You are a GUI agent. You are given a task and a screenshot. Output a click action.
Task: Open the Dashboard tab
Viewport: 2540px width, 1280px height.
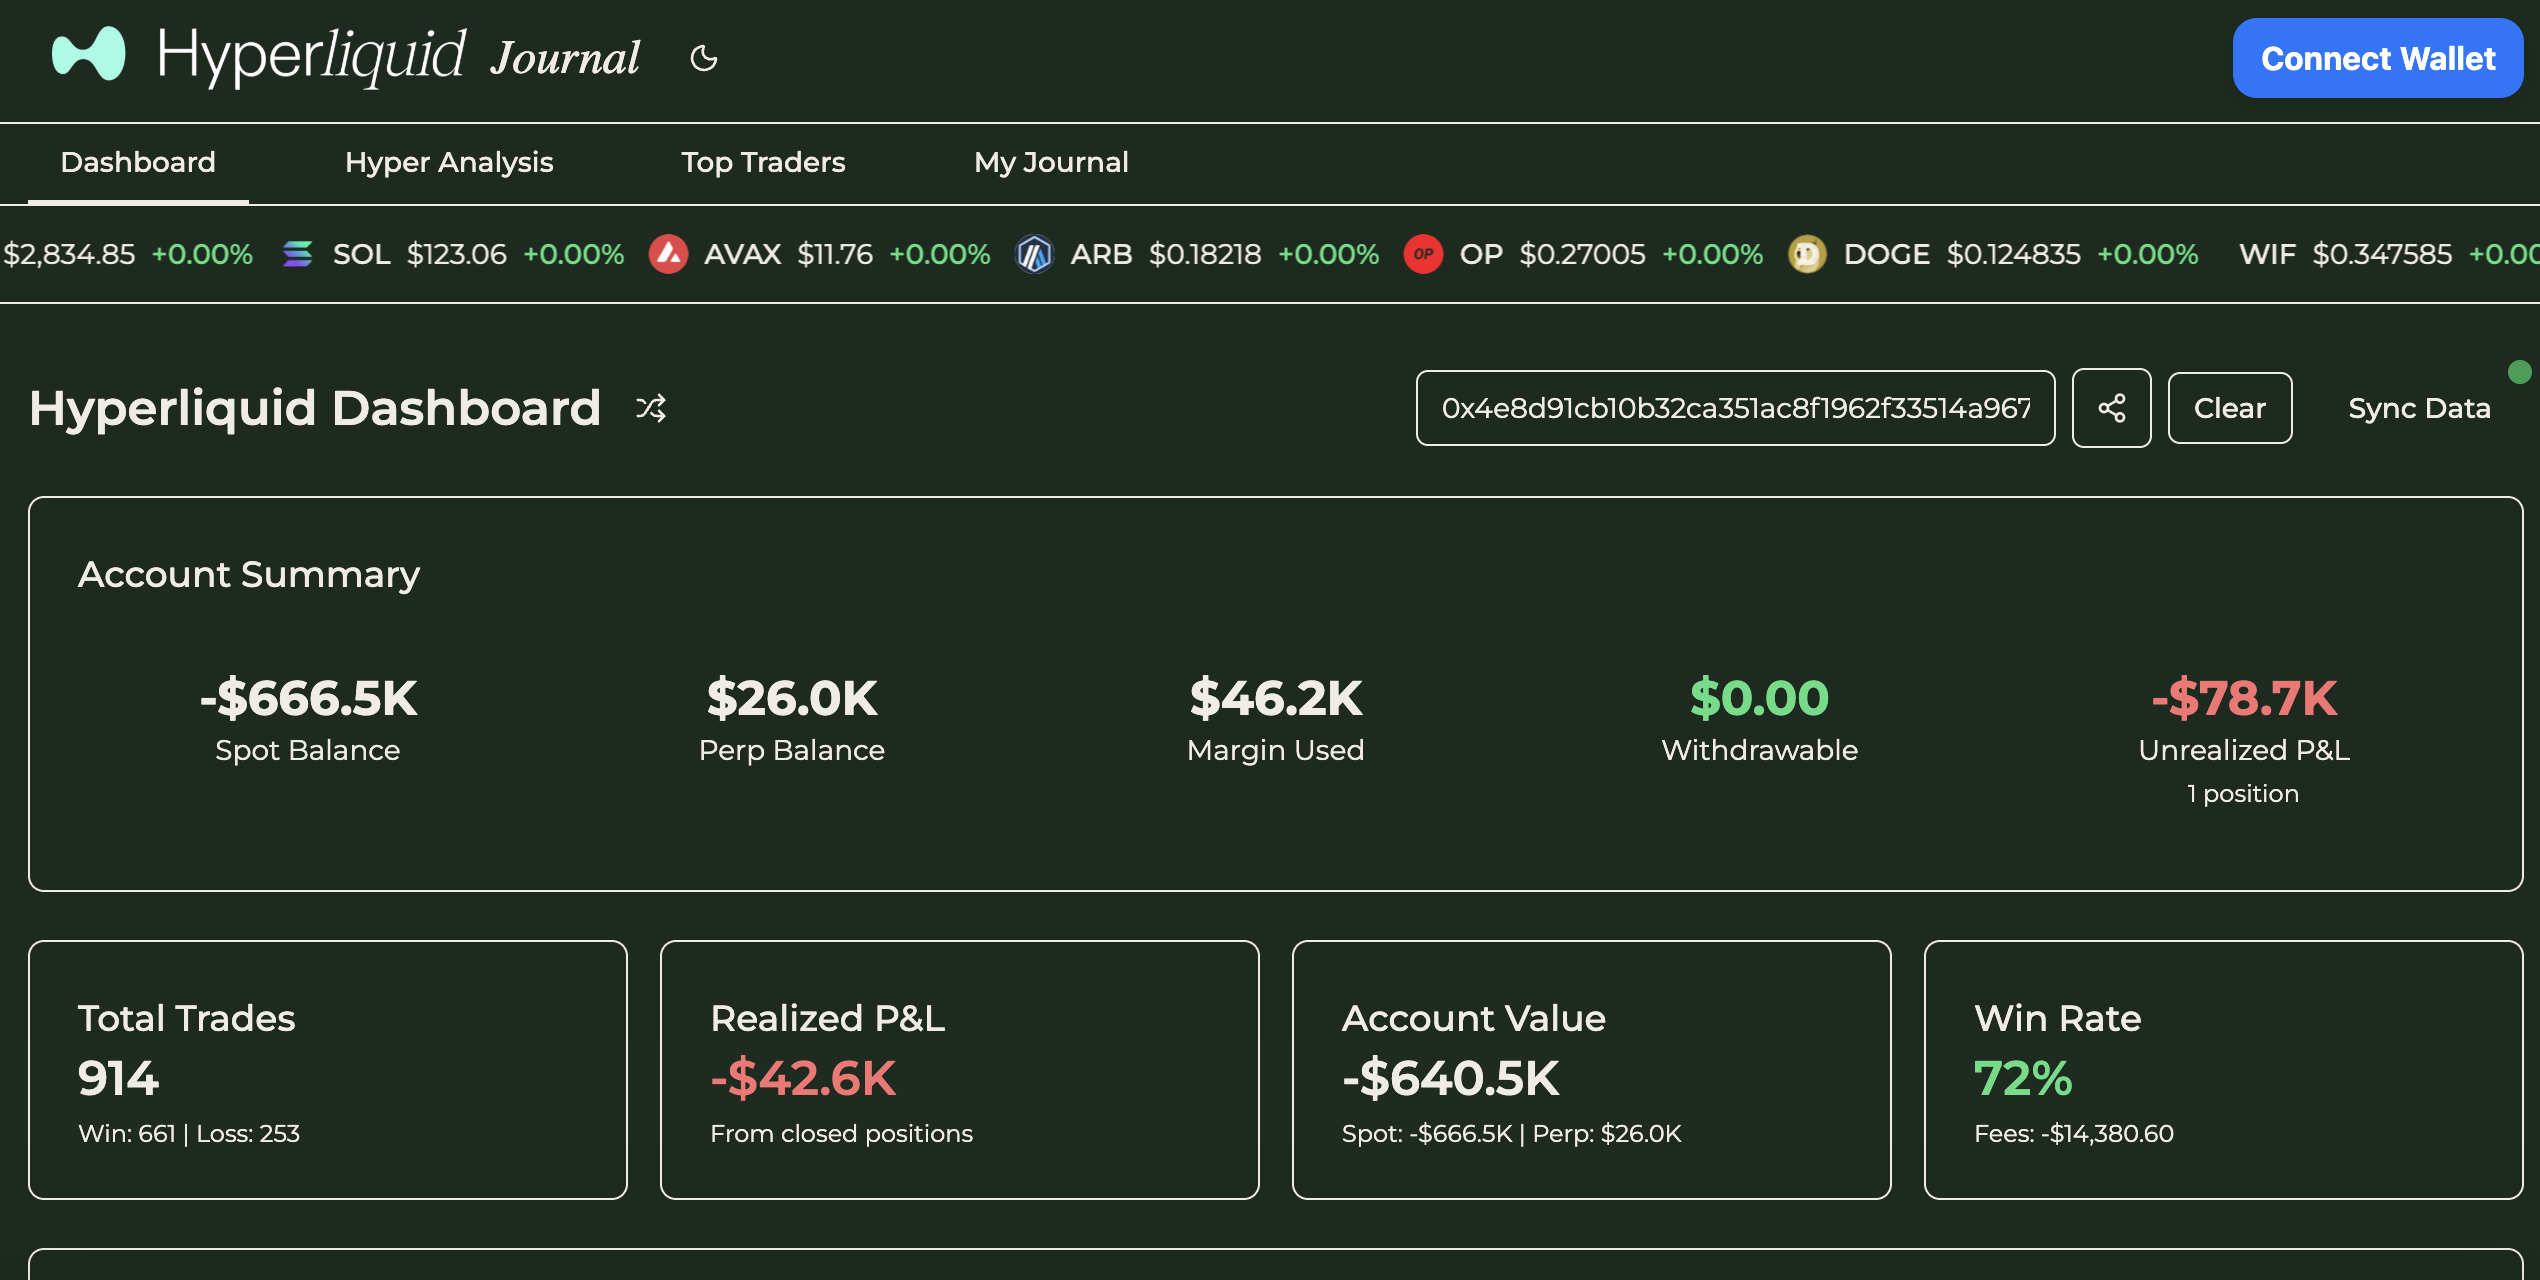[x=138, y=162]
